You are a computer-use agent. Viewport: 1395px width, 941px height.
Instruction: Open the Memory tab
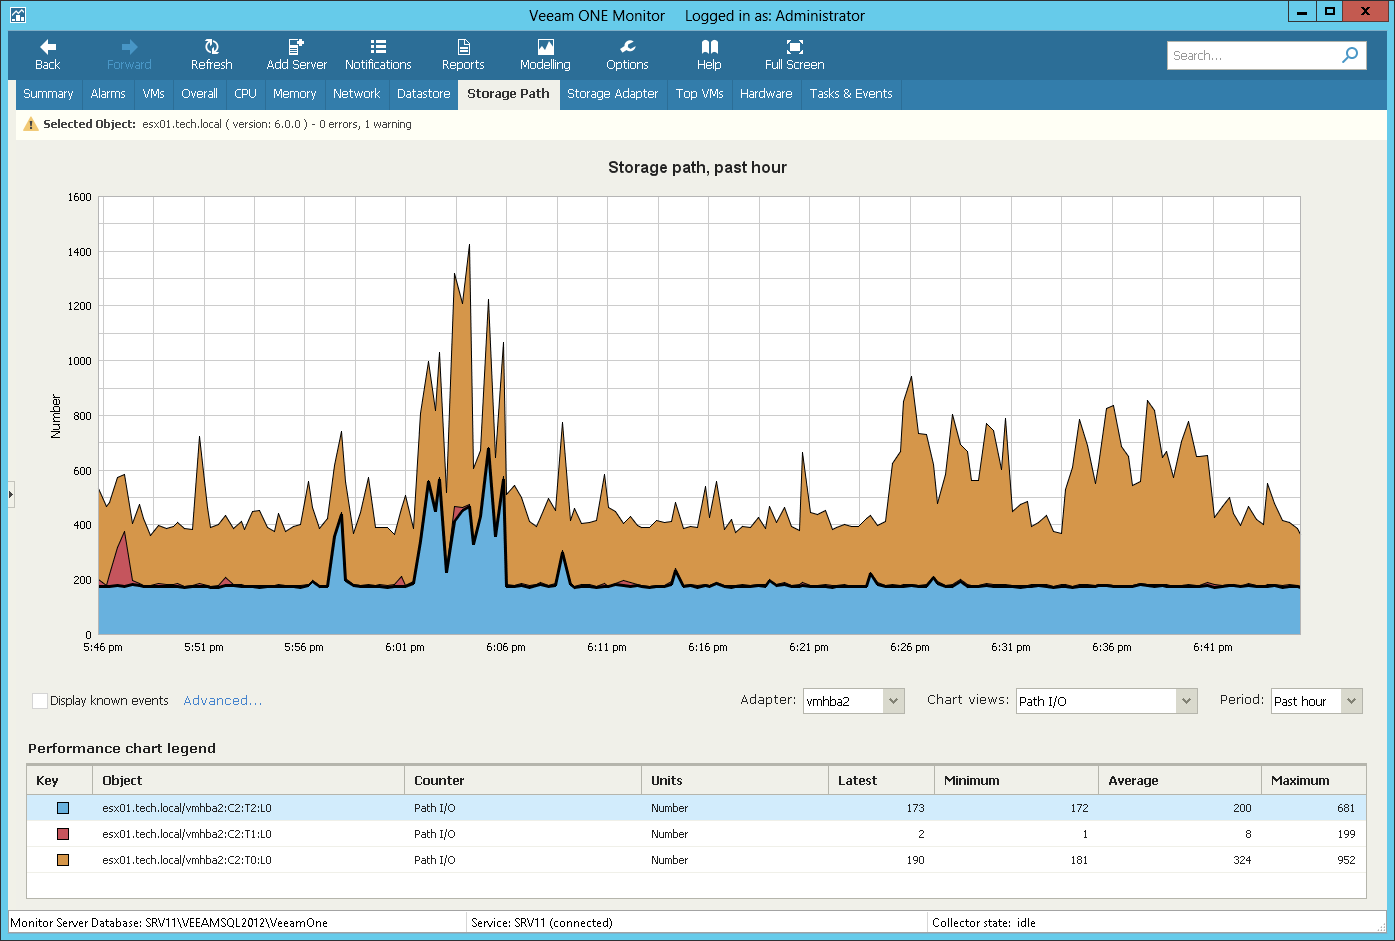[294, 94]
